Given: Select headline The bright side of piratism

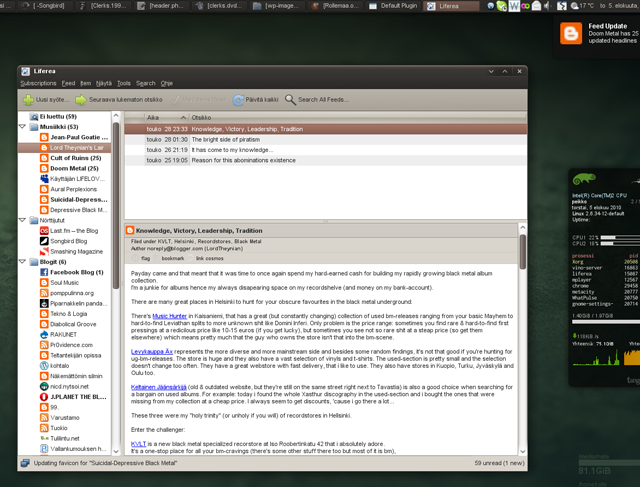Looking at the screenshot, I should [325, 140].
